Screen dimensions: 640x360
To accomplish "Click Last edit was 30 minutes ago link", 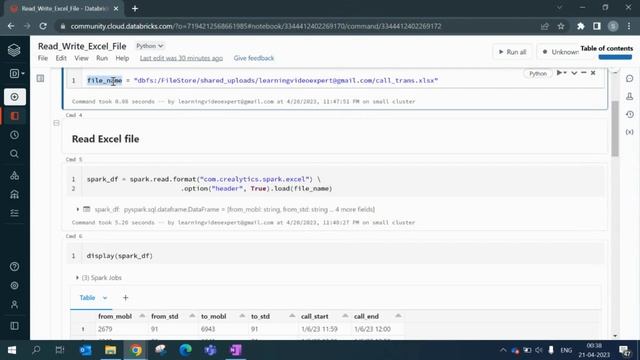I will tap(181, 58).
